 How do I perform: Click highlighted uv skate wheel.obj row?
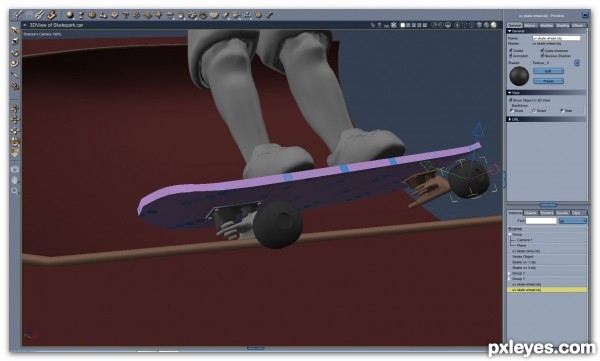tap(547, 290)
